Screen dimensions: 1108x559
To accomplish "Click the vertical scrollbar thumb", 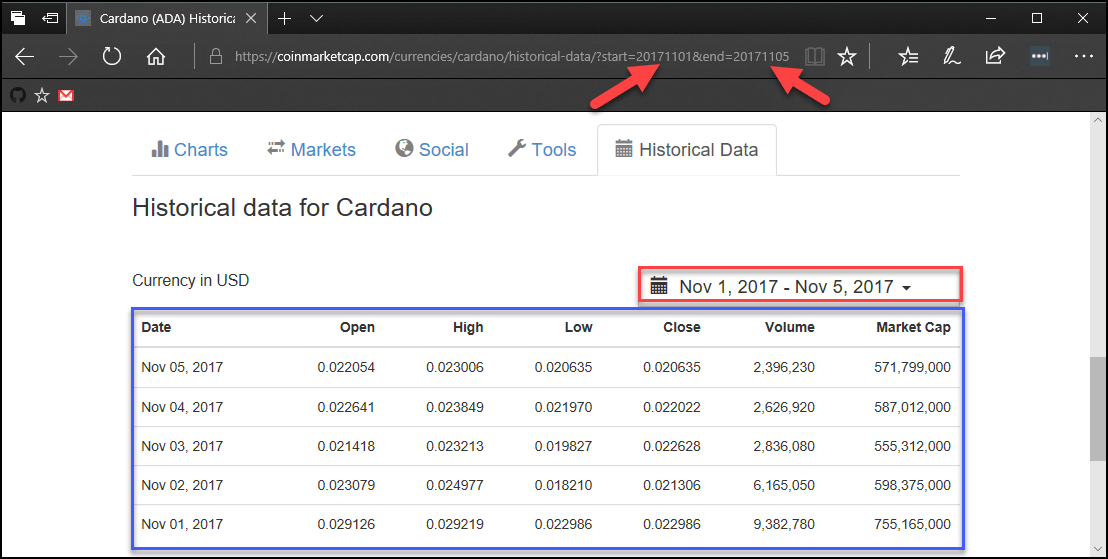I will [1097, 409].
